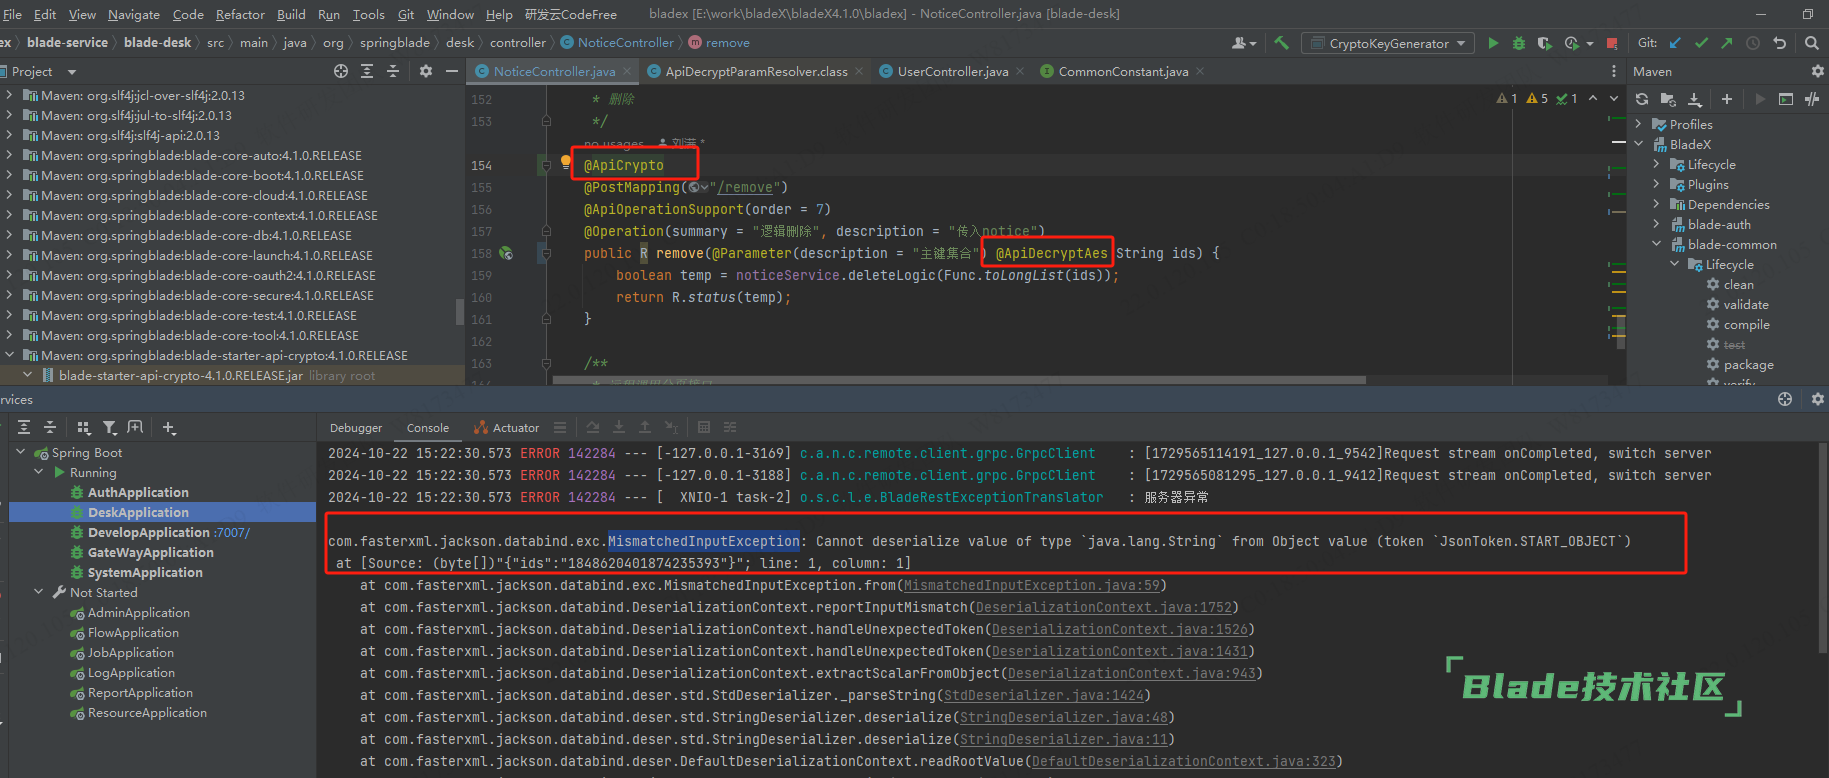Expand Plugins node in Maven panel
1829x778 pixels.
click(x=1657, y=184)
